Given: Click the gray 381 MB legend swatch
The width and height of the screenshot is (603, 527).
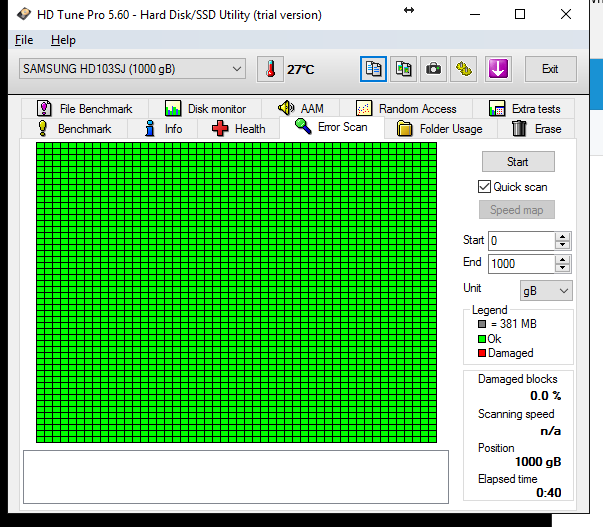Looking at the screenshot, I should (x=482, y=324).
